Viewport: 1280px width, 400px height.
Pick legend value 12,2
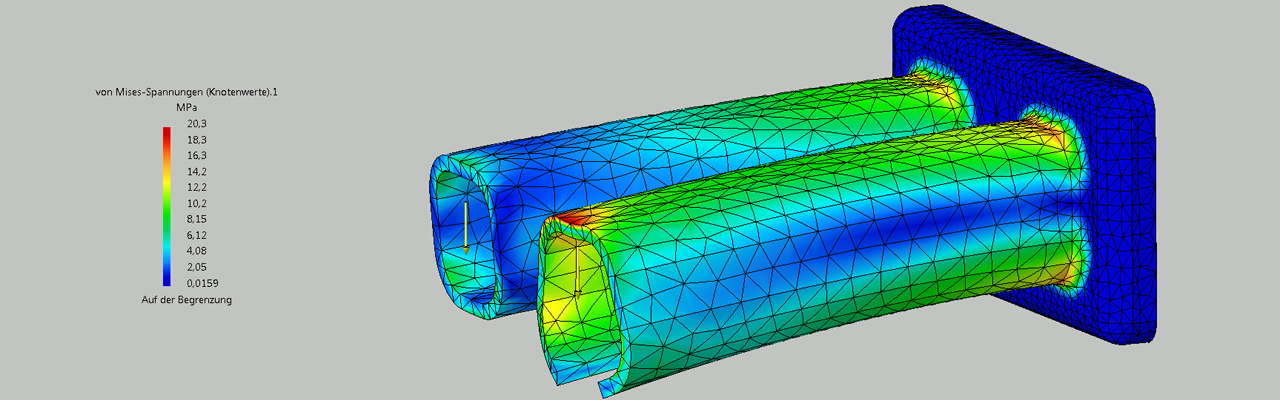pyautogui.click(x=196, y=187)
